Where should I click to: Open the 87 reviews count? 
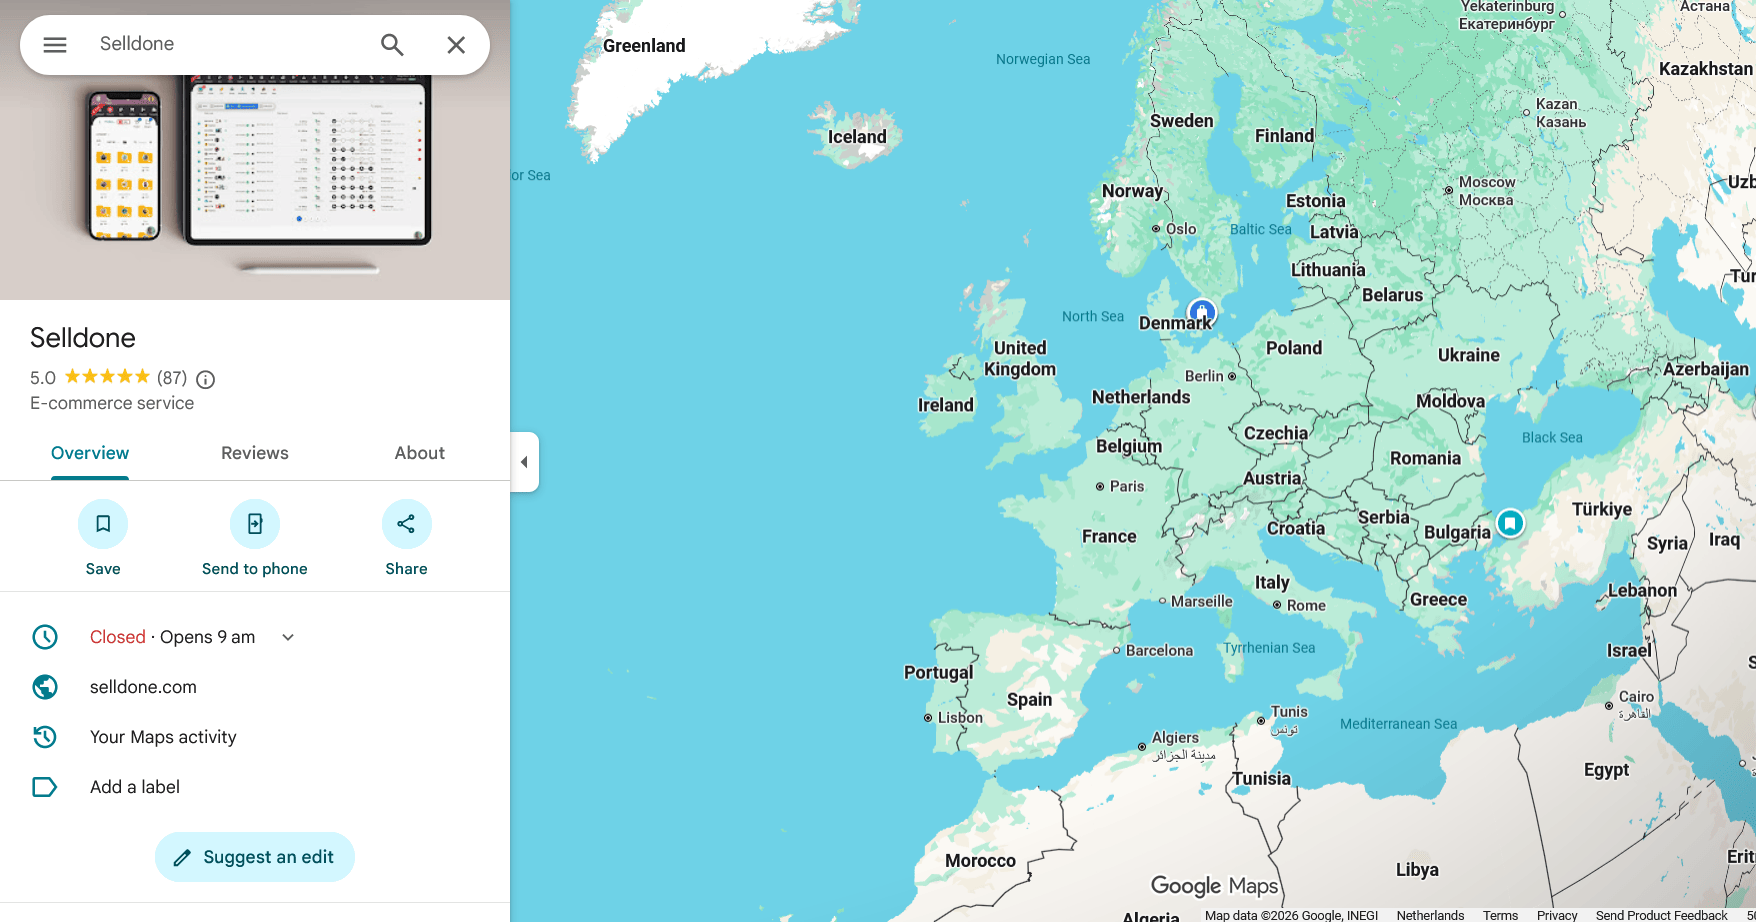click(172, 378)
